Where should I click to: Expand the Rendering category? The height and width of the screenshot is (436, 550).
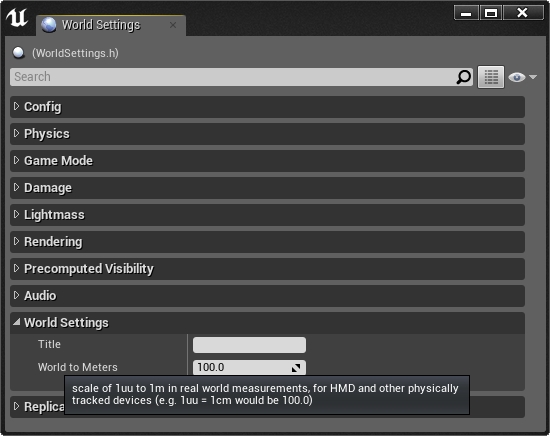coord(267,242)
